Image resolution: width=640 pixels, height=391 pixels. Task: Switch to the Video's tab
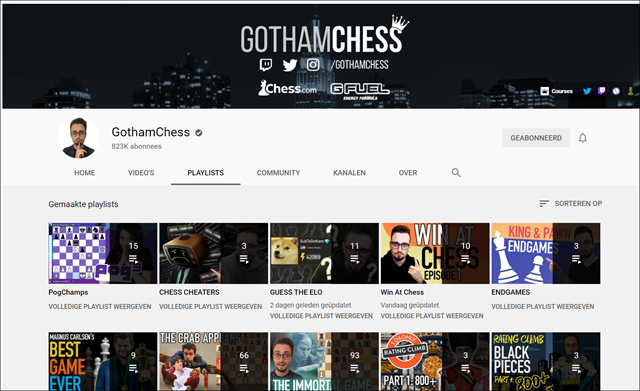141,173
